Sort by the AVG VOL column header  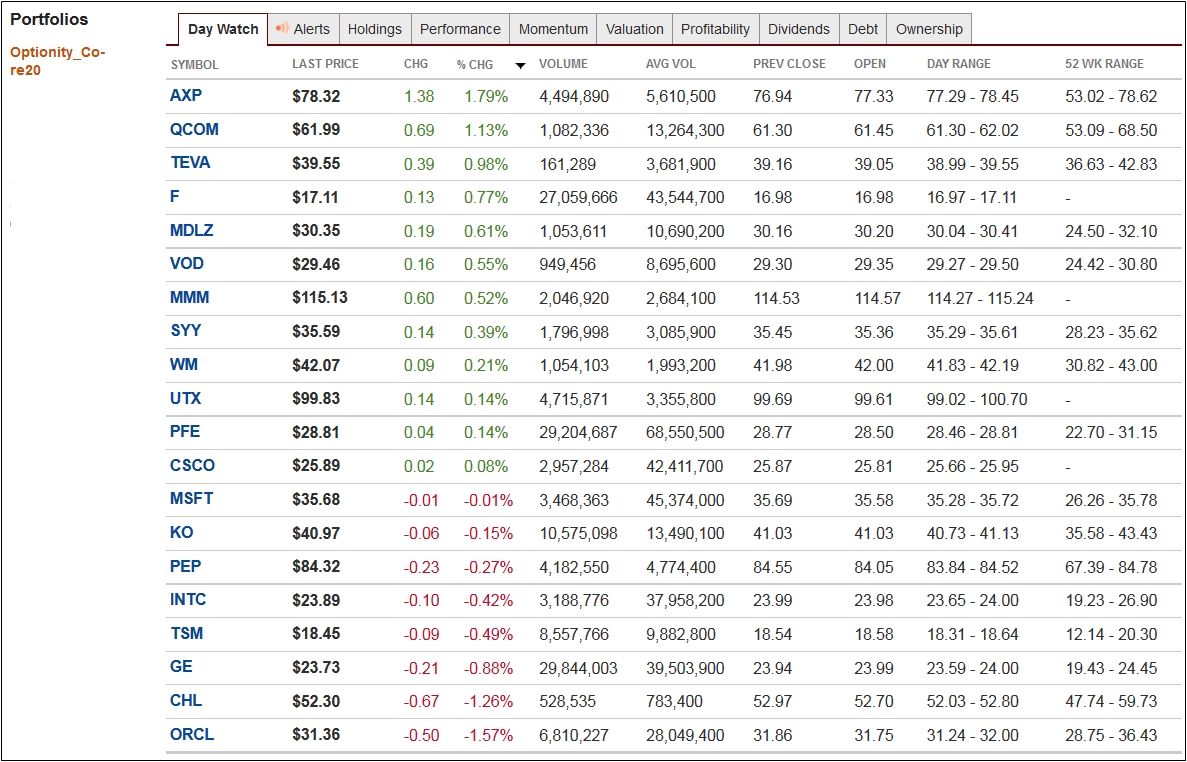pyautogui.click(x=671, y=64)
